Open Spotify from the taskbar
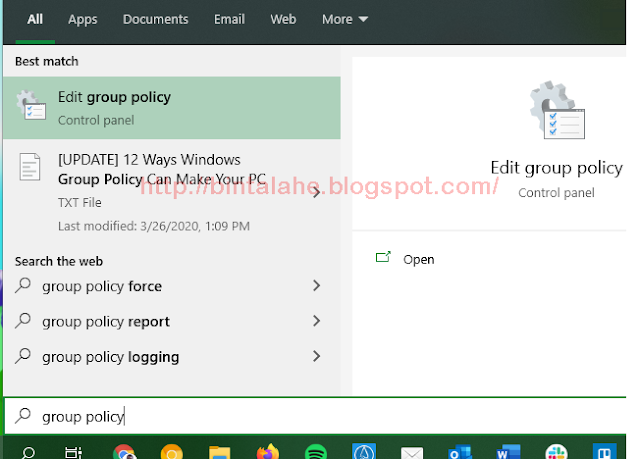This screenshot has height=459, width=640. point(316,452)
